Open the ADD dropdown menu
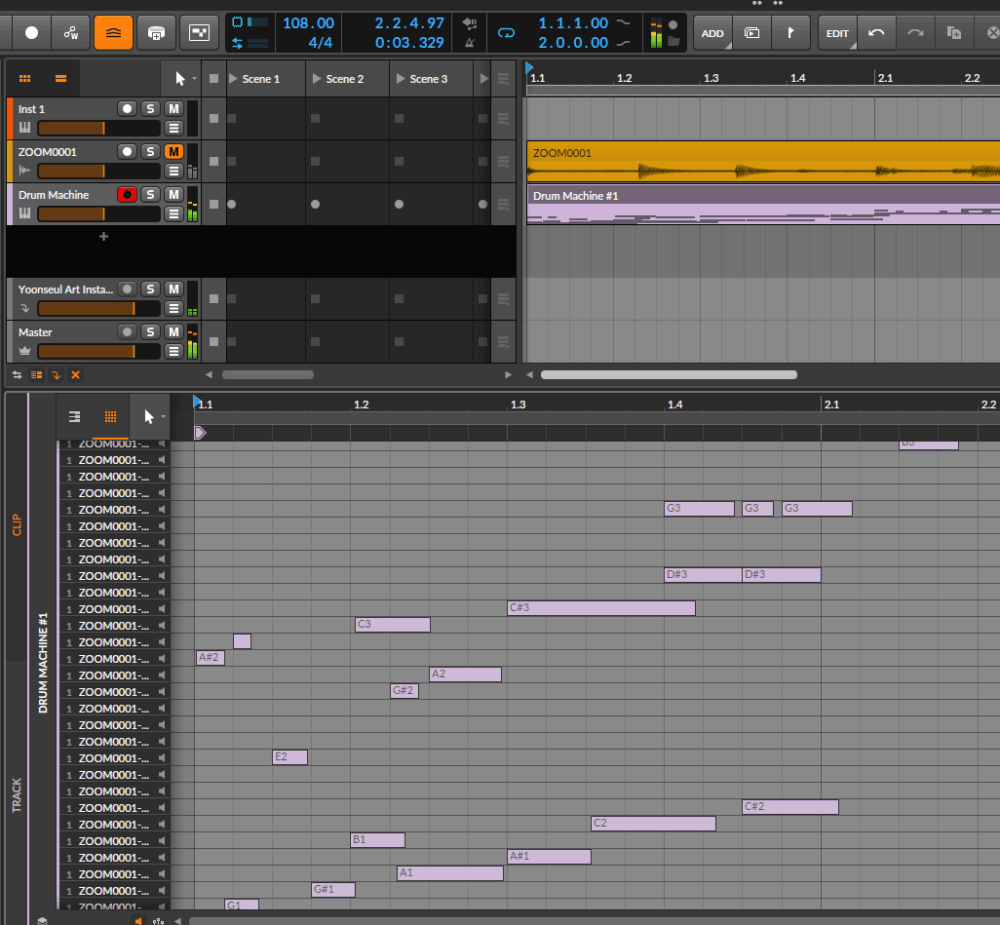The width and height of the screenshot is (1000, 925). [x=713, y=33]
